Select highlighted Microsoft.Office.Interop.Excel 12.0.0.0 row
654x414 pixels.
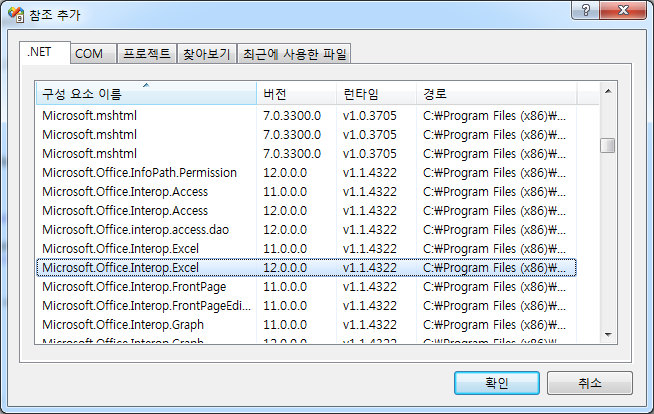[x=307, y=268]
